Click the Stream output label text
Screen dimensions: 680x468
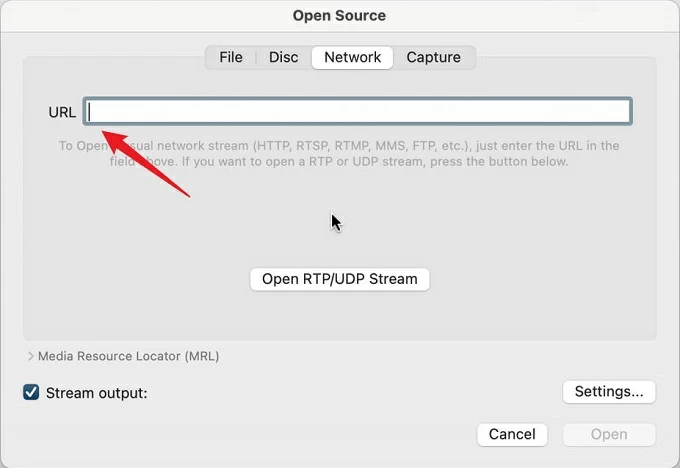click(x=97, y=393)
